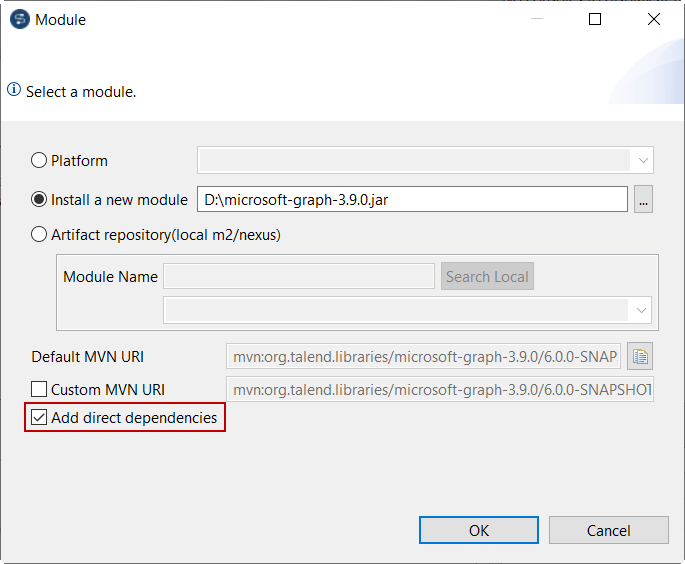This screenshot has height=564, width=685.
Task: Select the Platform radio option
Action: 40,160
